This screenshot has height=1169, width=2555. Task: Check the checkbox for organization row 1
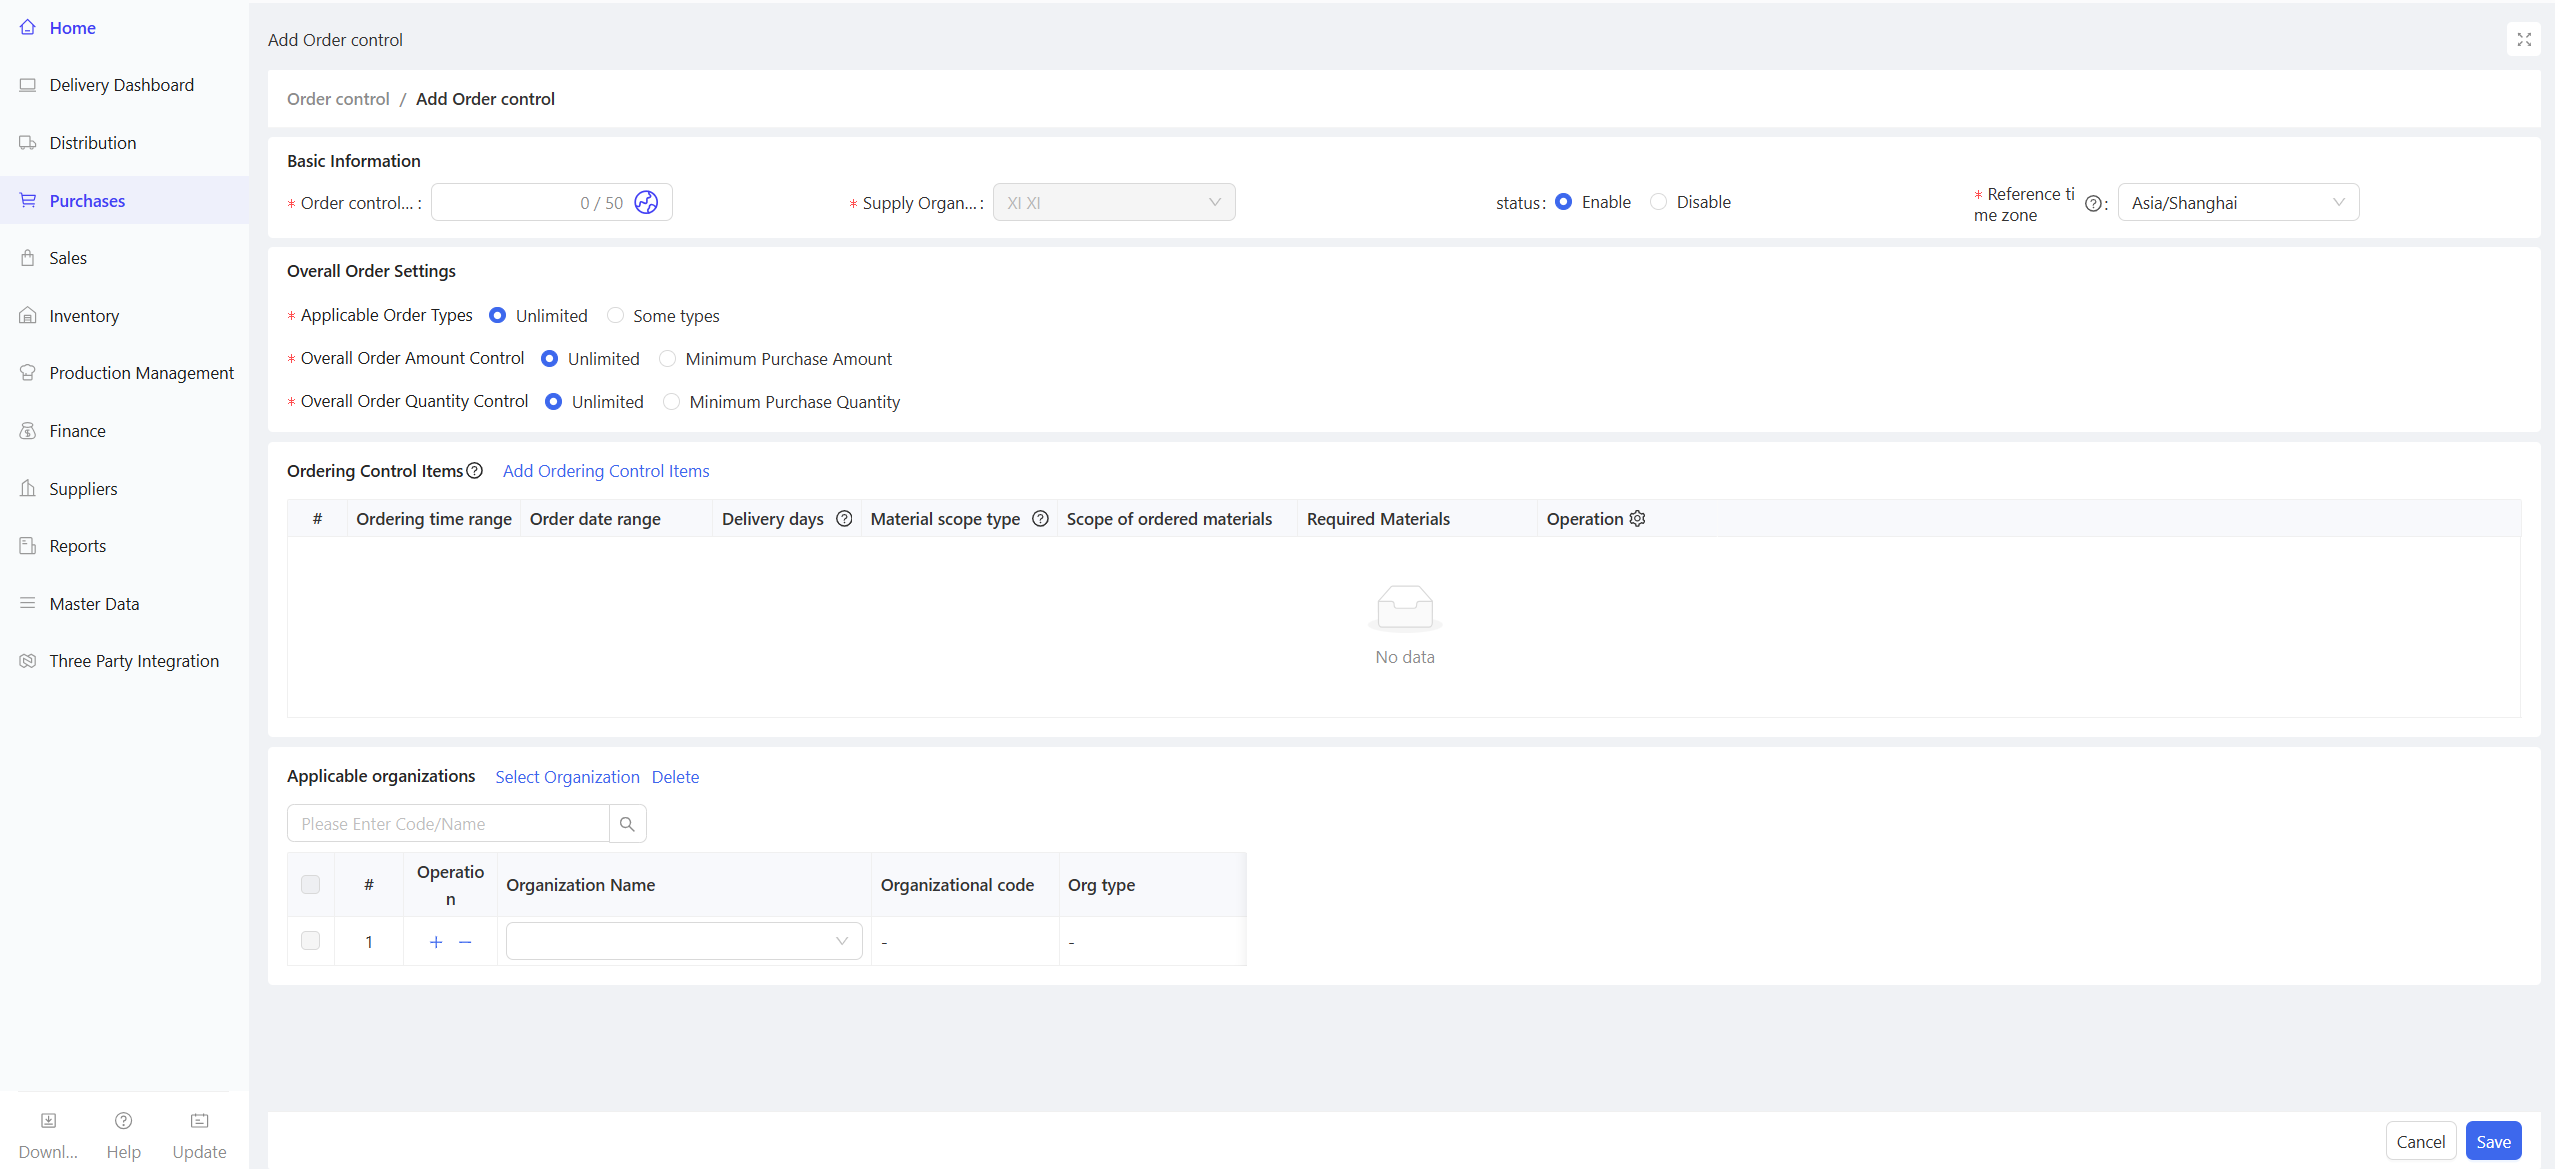[x=311, y=941]
